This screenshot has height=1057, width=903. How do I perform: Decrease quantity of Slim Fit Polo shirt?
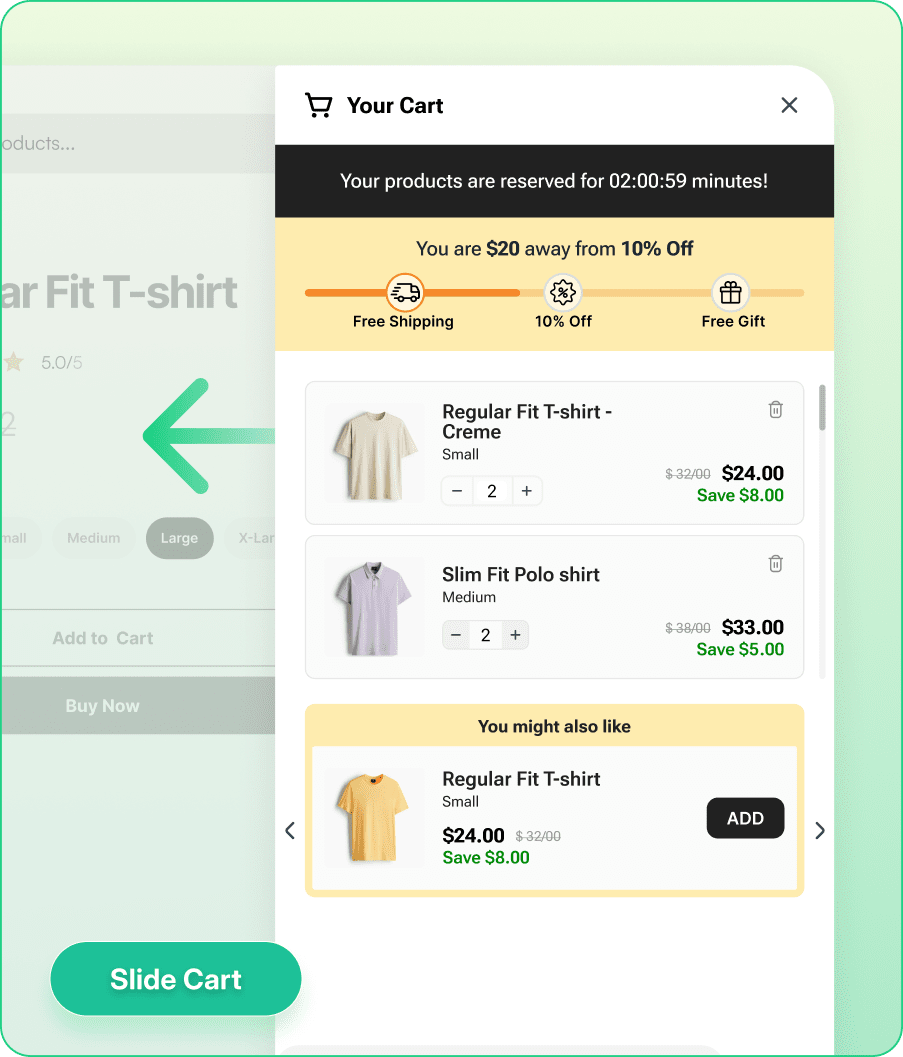click(x=456, y=635)
